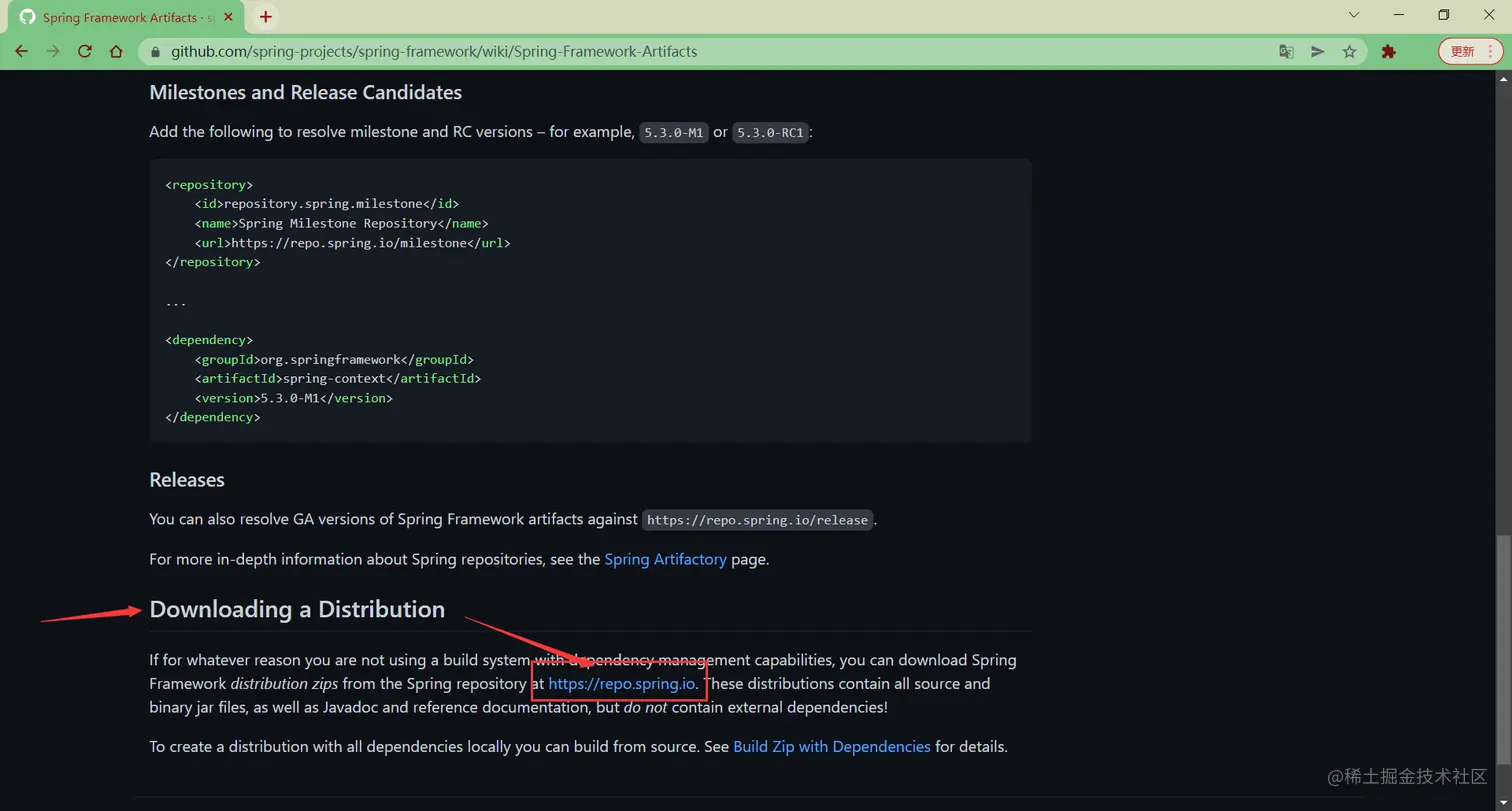Click the send-to-device paper plane icon
This screenshot has height=811, width=1512.
coord(1318,52)
